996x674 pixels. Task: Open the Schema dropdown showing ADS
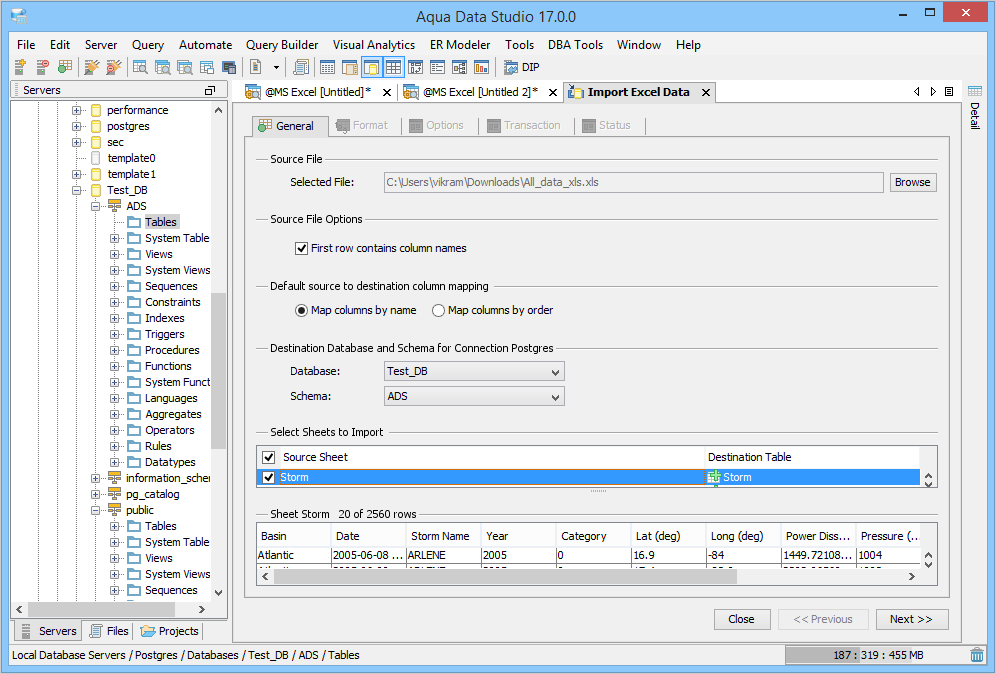click(474, 396)
